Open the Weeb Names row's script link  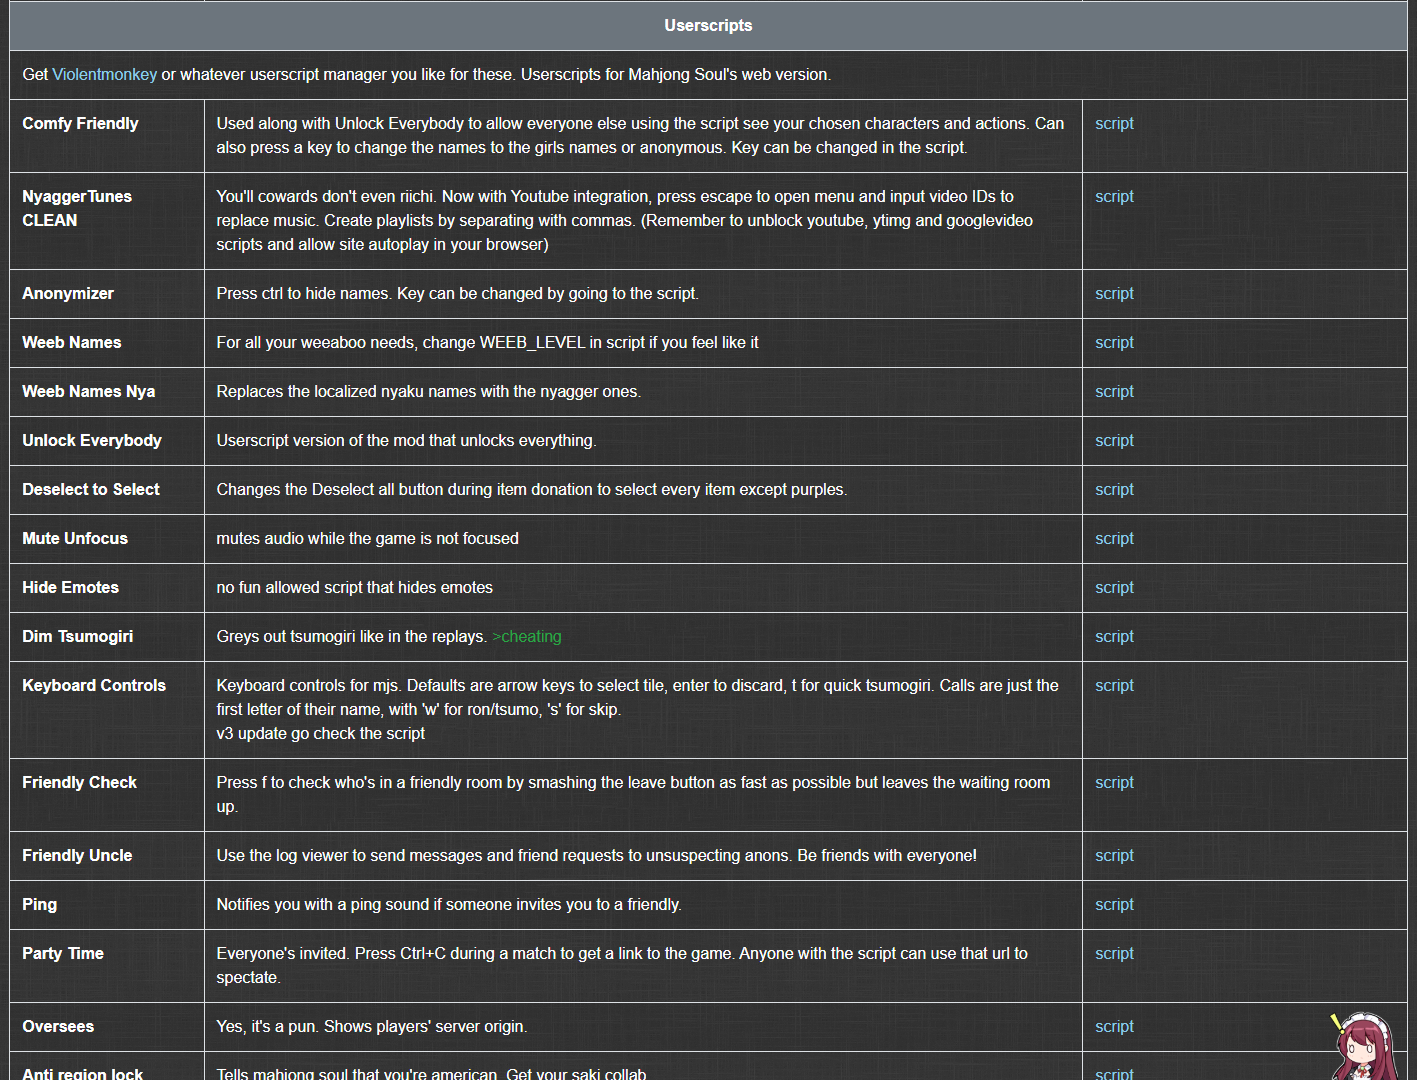pyautogui.click(x=1114, y=342)
